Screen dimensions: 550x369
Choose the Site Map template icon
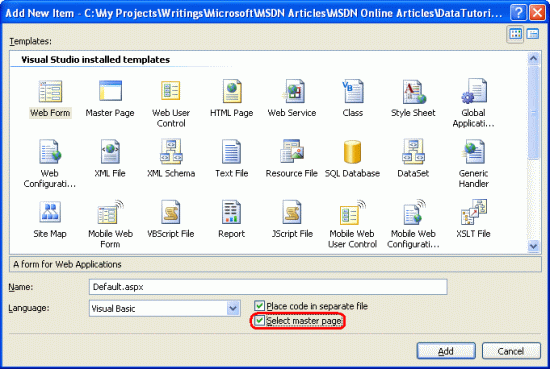(x=50, y=212)
